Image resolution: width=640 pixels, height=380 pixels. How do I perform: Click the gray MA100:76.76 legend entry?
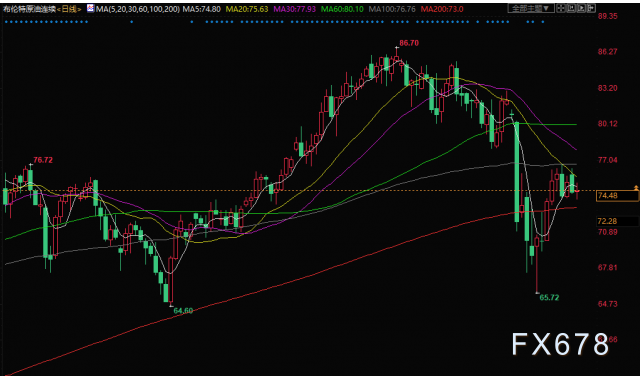coord(392,9)
